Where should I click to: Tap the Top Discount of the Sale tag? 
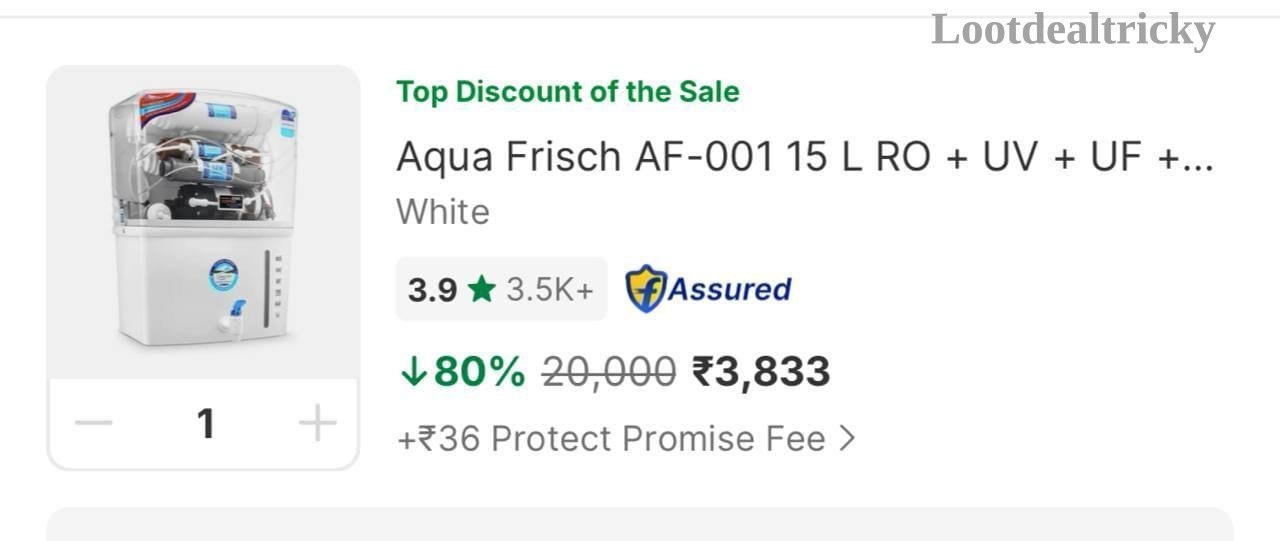tap(568, 92)
